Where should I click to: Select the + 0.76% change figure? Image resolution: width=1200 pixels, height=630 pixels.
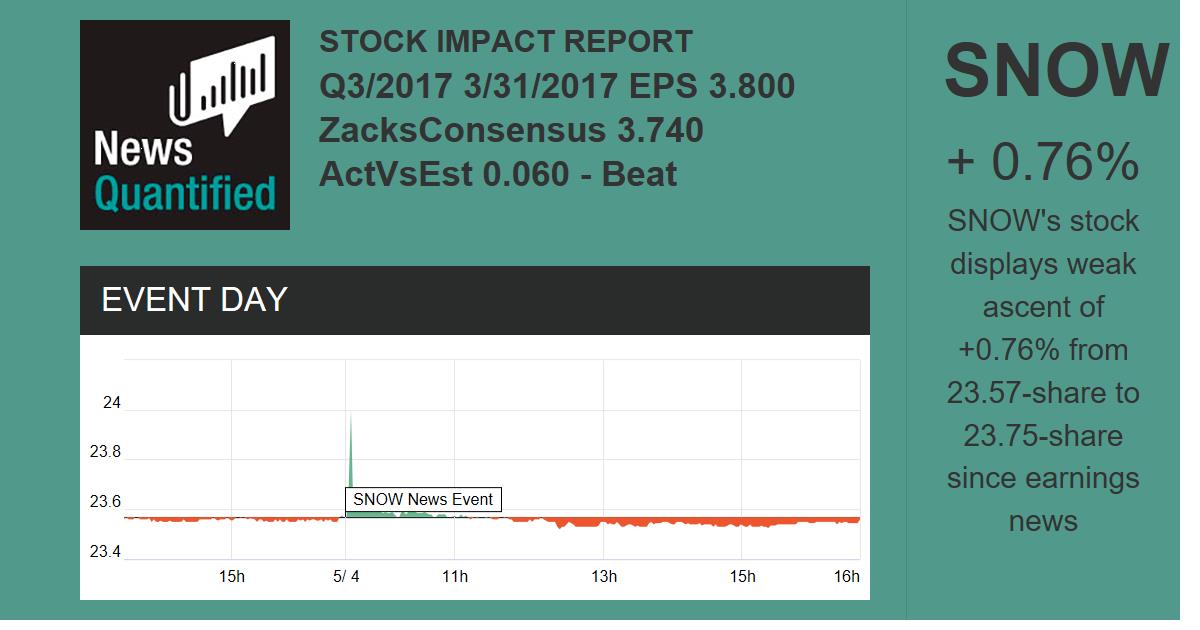1043,162
